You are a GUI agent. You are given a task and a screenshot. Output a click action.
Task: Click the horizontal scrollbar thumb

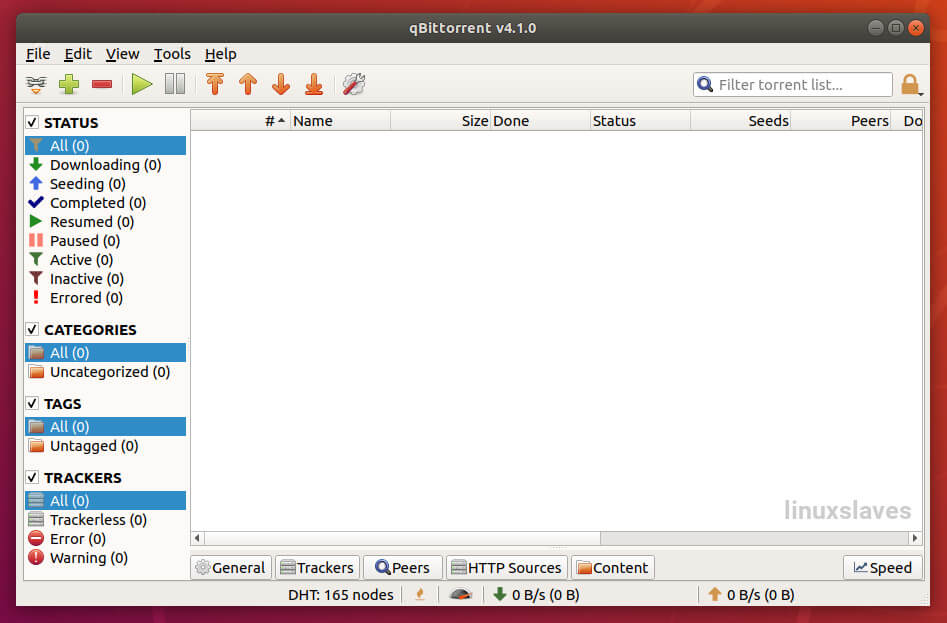point(403,538)
